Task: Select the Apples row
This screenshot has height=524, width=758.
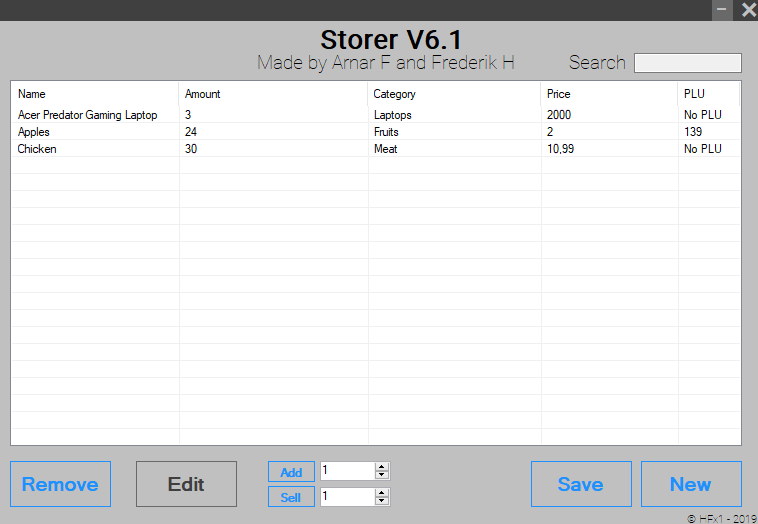Action: (376, 131)
